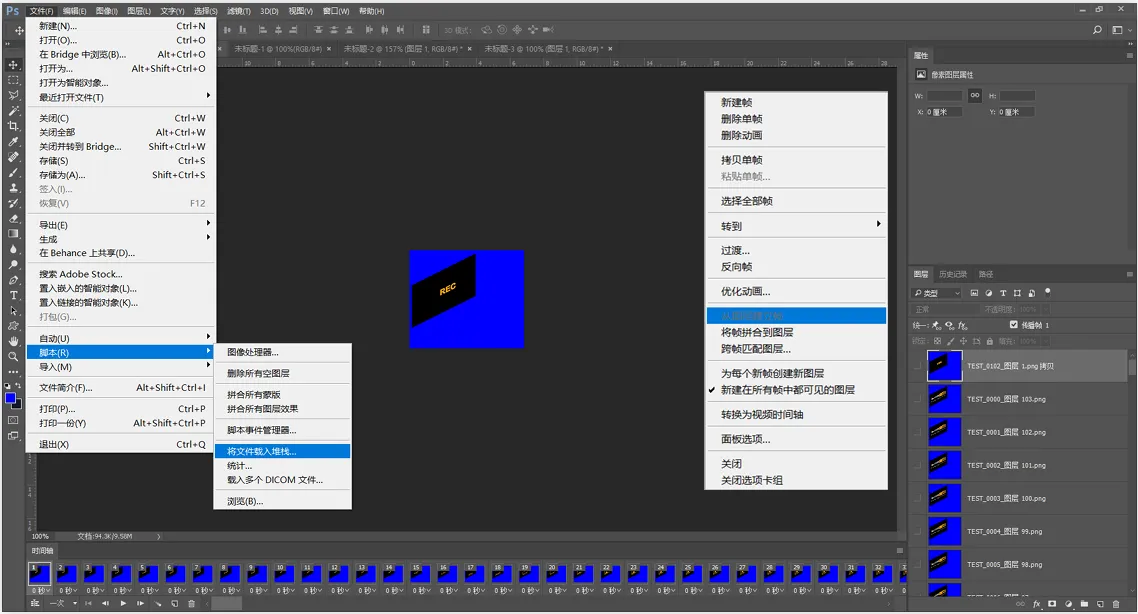Image resolution: width=1138 pixels, height=614 pixels.
Task: Click the unify layer position icon
Action: (937, 325)
